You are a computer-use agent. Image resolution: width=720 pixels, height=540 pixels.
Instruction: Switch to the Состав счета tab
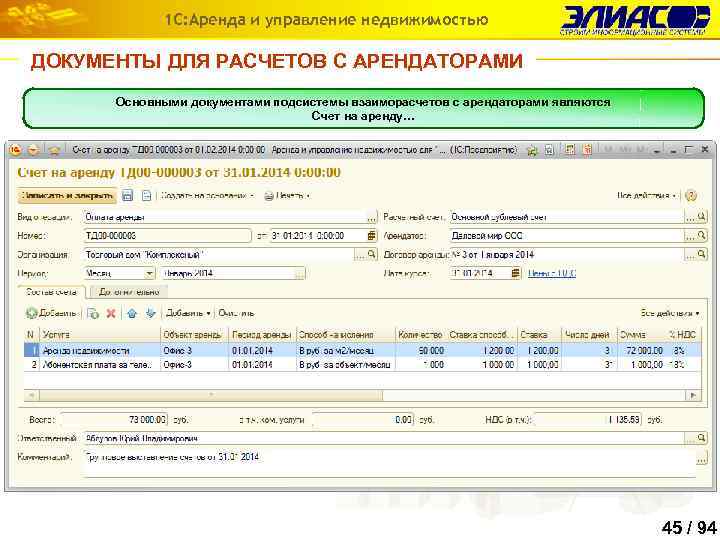[51, 292]
